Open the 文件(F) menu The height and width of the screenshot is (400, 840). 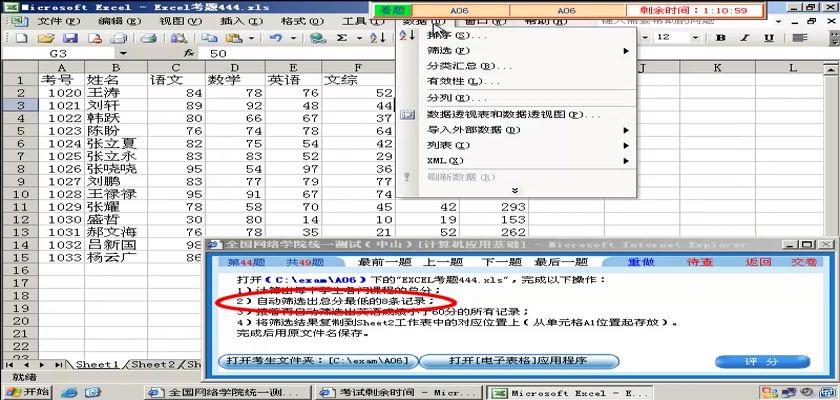tap(58, 21)
